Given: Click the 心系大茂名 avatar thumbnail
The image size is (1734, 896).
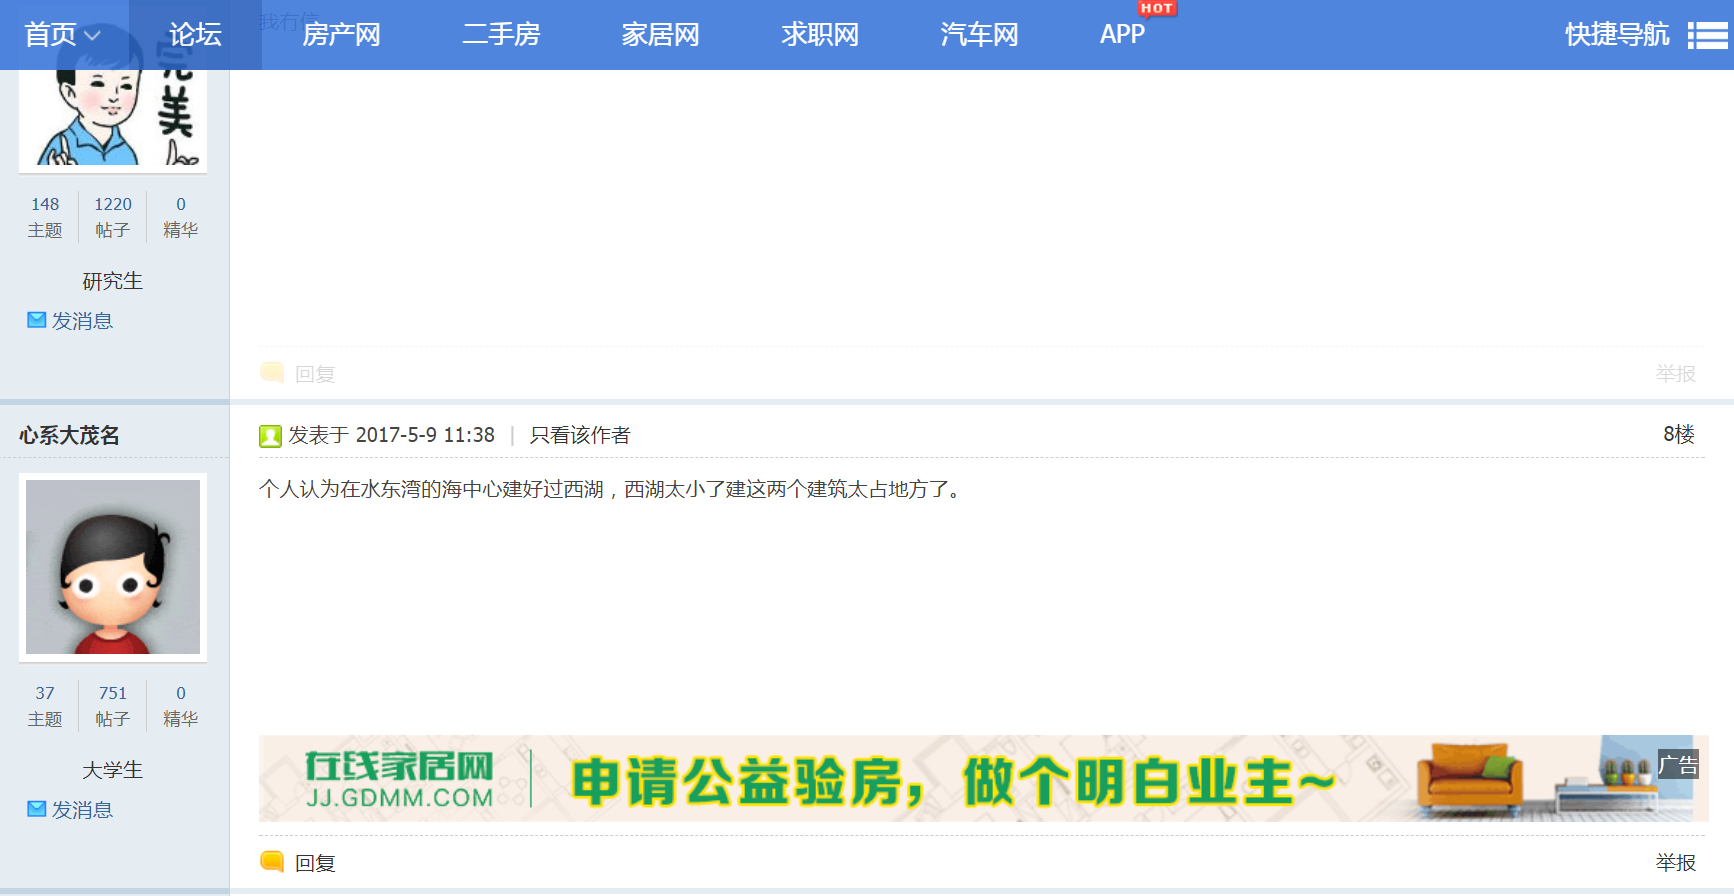Looking at the screenshot, I should coord(113,567).
